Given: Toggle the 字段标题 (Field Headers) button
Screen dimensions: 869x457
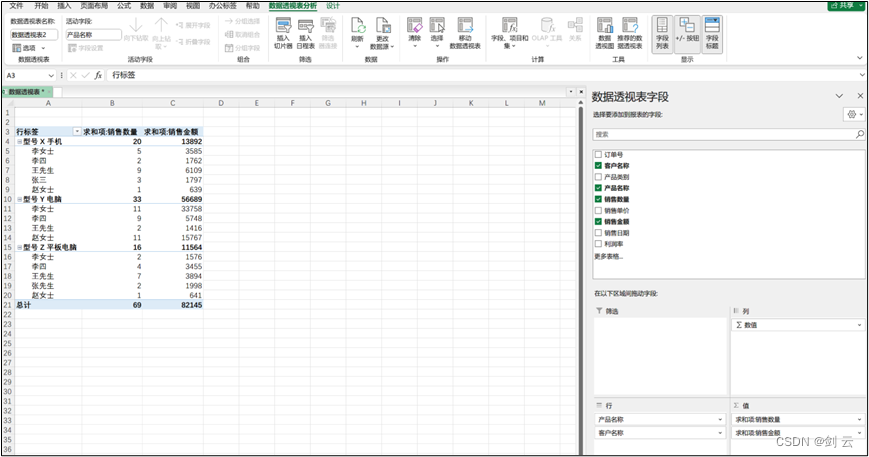Looking at the screenshot, I should pyautogui.click(x=712, y=33).
